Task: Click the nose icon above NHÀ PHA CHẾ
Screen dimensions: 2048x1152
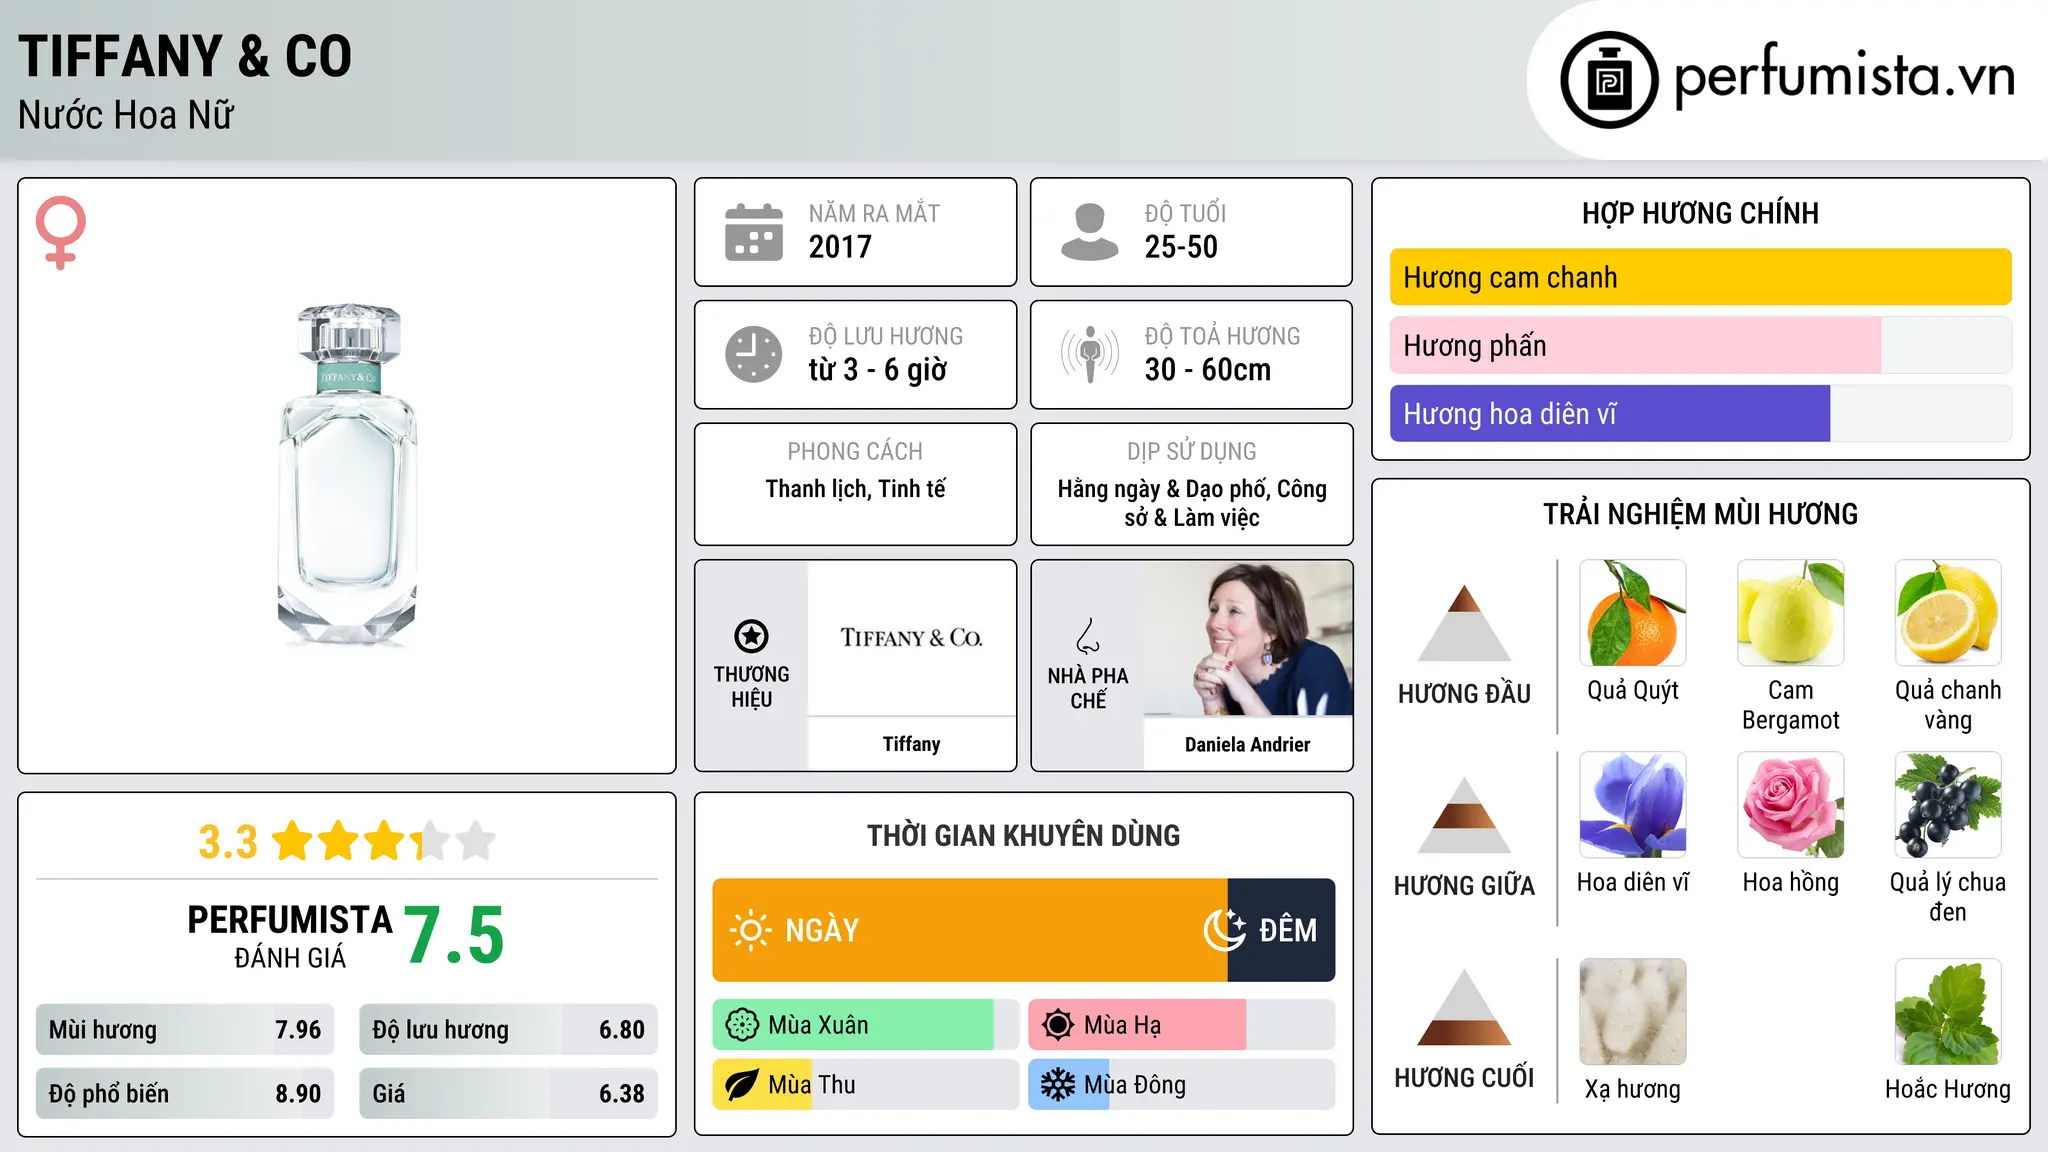Action: (1088, 636)
